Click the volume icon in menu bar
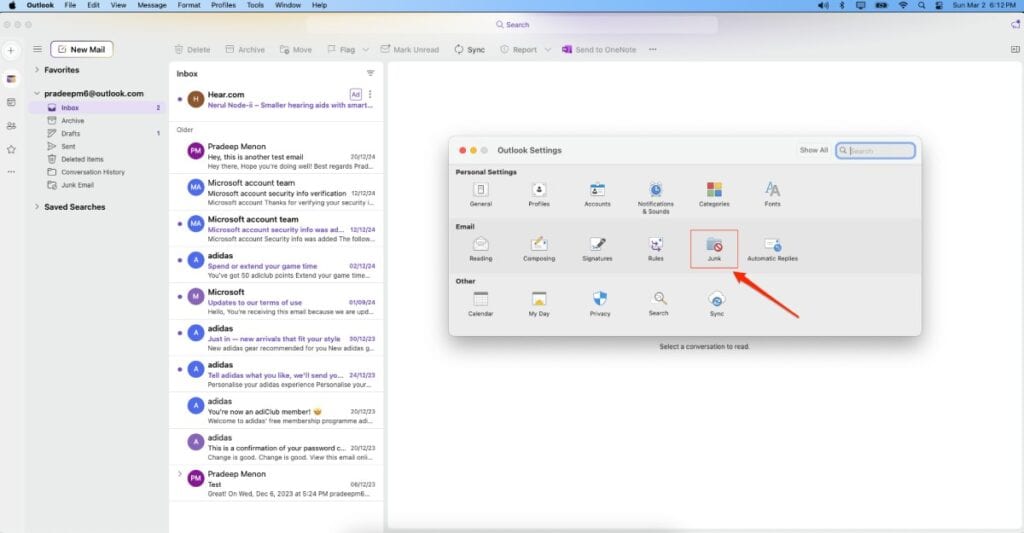This screenshot has height=533, width=1024. 823,5
